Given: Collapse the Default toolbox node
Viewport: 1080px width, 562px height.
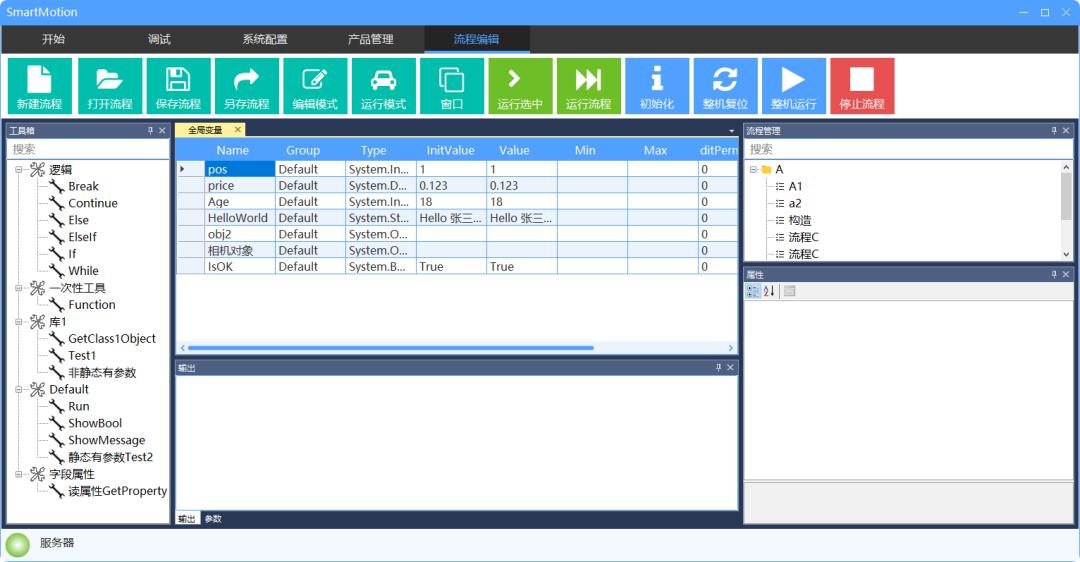Looking at the screenshot, I should pos(19,389).
